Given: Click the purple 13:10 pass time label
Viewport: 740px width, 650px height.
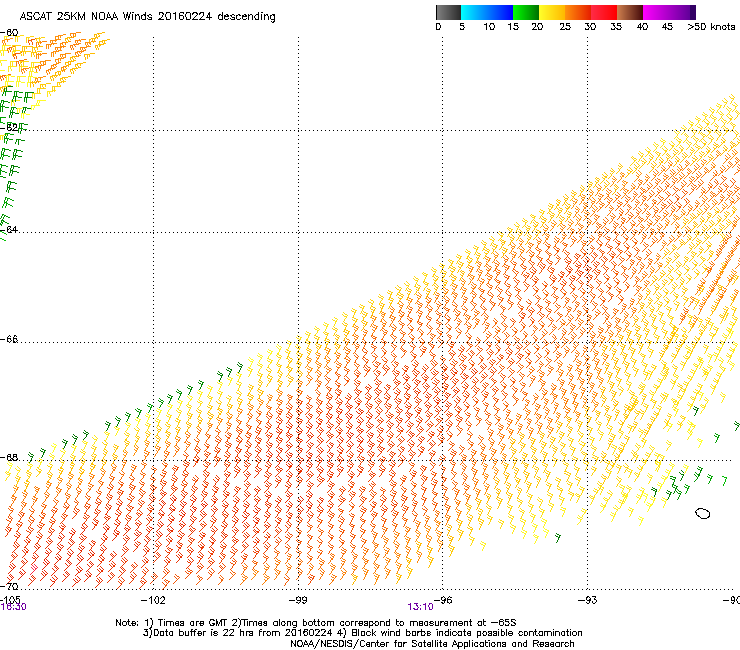Looking at the screenshot, I should click(x=420, y=607).
